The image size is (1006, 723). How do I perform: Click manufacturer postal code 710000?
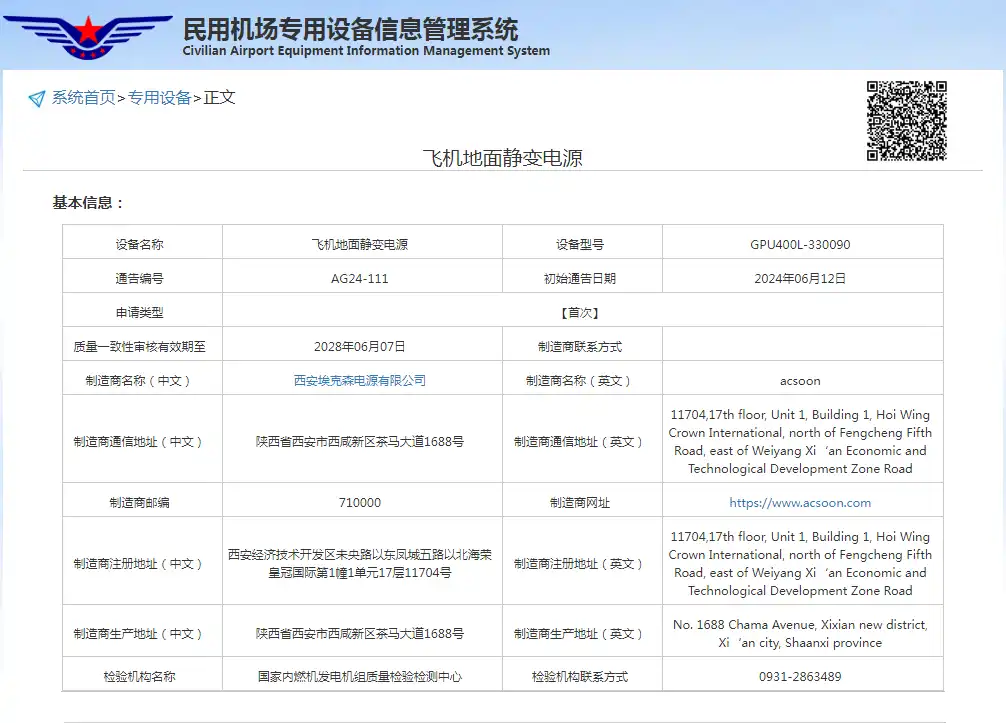pos(360,503)
